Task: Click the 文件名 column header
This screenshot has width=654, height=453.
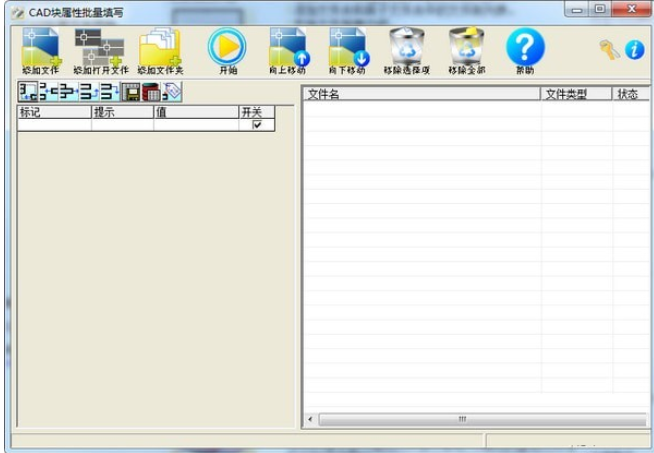Action: (420, 94)
